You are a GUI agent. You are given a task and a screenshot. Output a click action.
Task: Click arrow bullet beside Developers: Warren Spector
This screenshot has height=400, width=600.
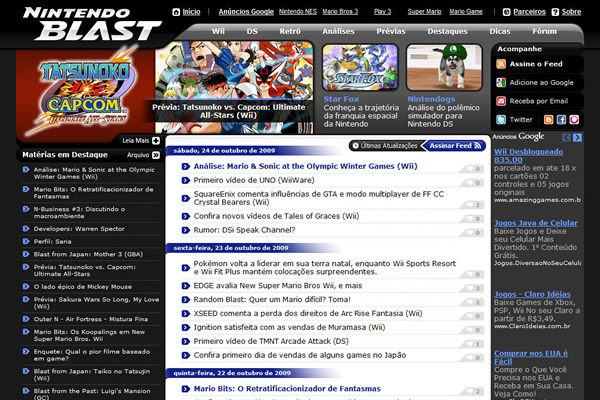[x=26, y=229]
